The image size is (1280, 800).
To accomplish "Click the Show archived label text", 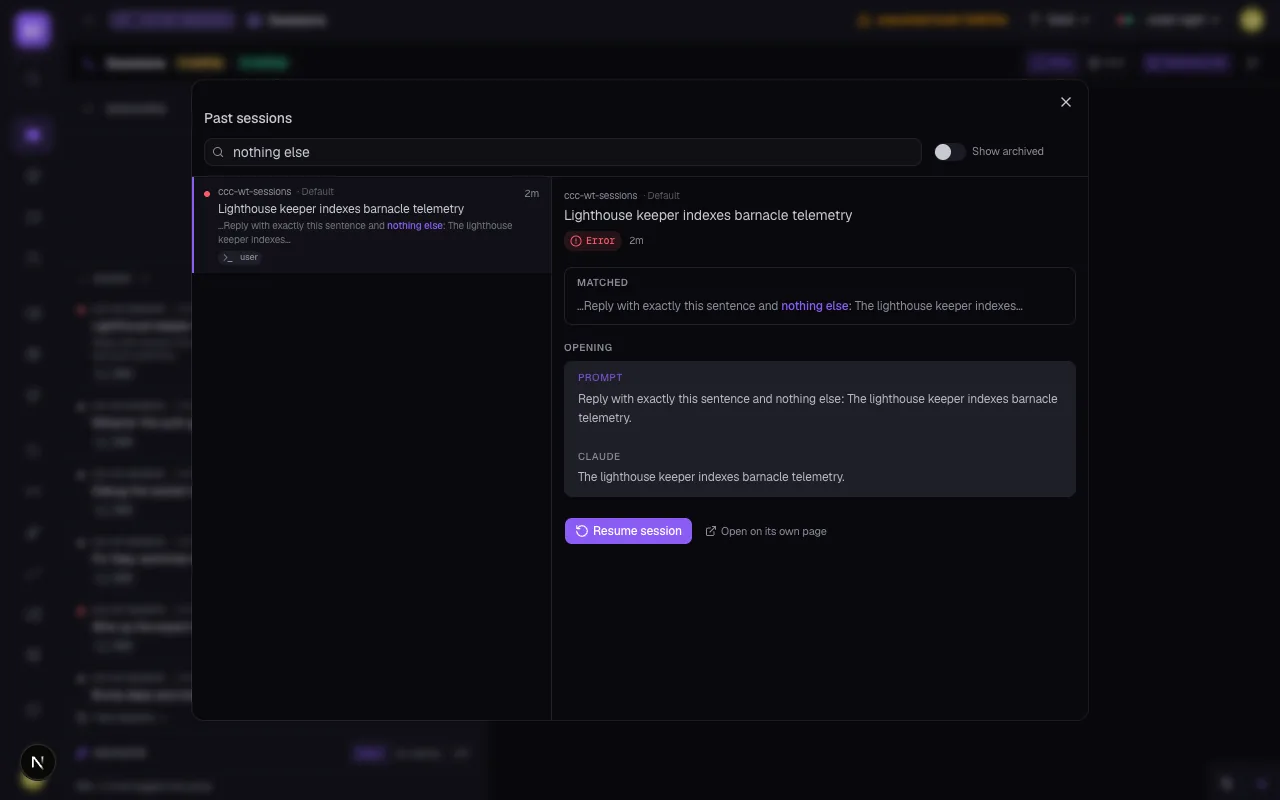I will (x=1008, y=152).
